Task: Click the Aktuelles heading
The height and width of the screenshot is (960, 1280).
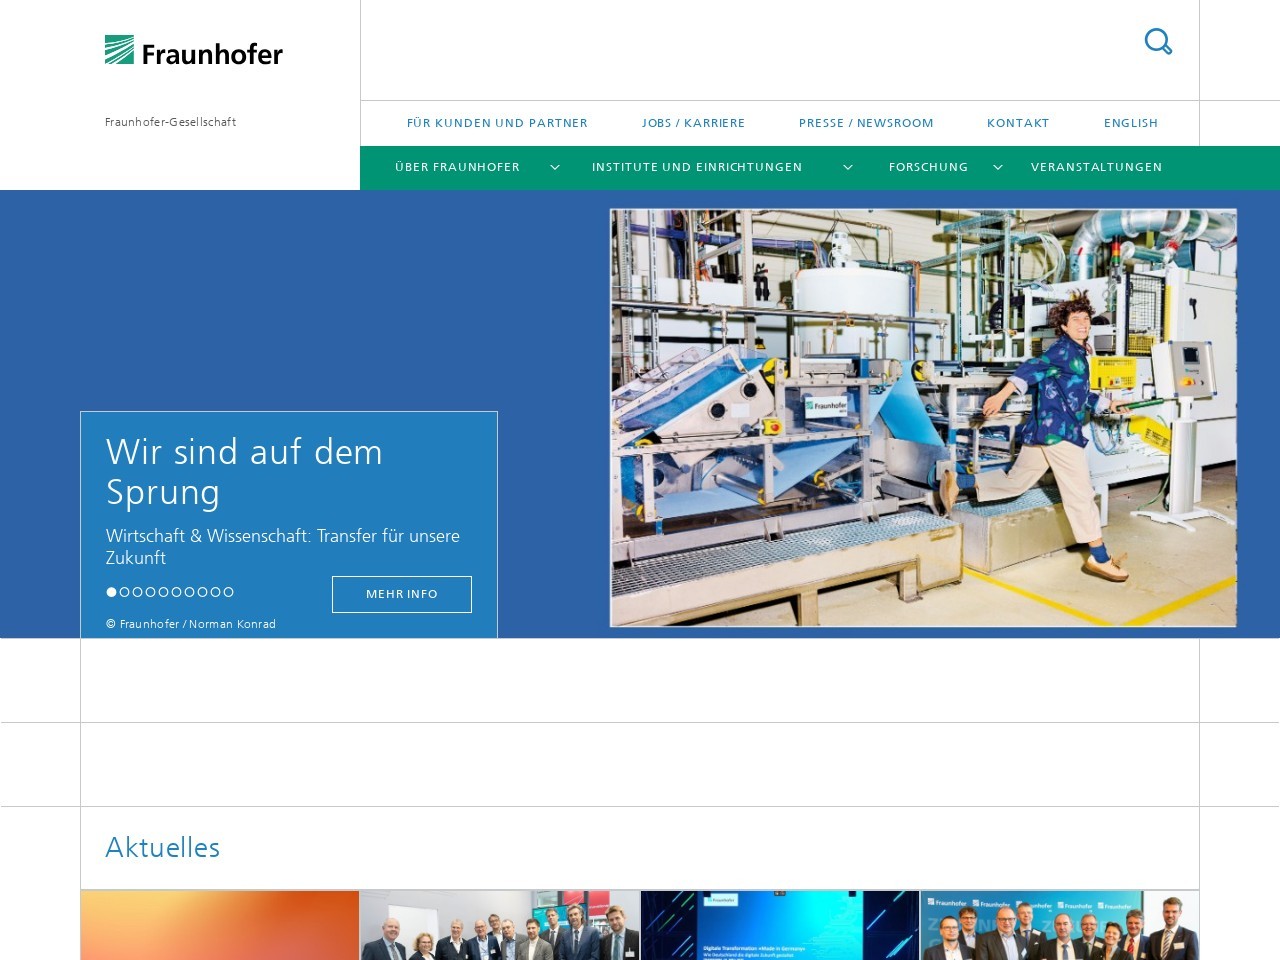Action: (163, 847)
